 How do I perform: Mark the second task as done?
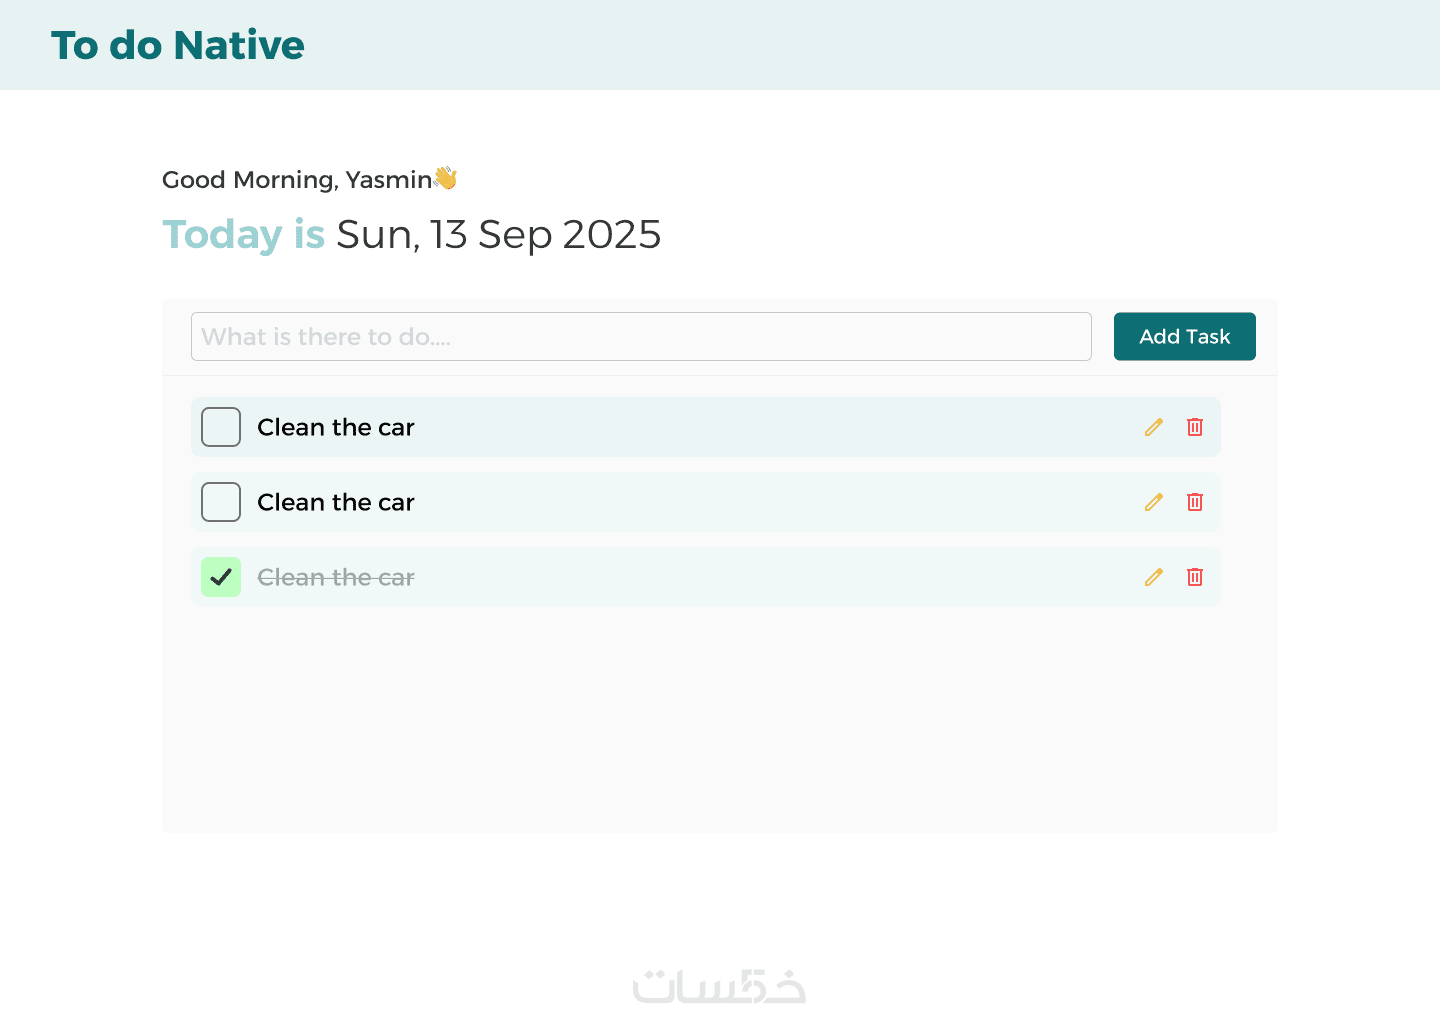(221, 502)
